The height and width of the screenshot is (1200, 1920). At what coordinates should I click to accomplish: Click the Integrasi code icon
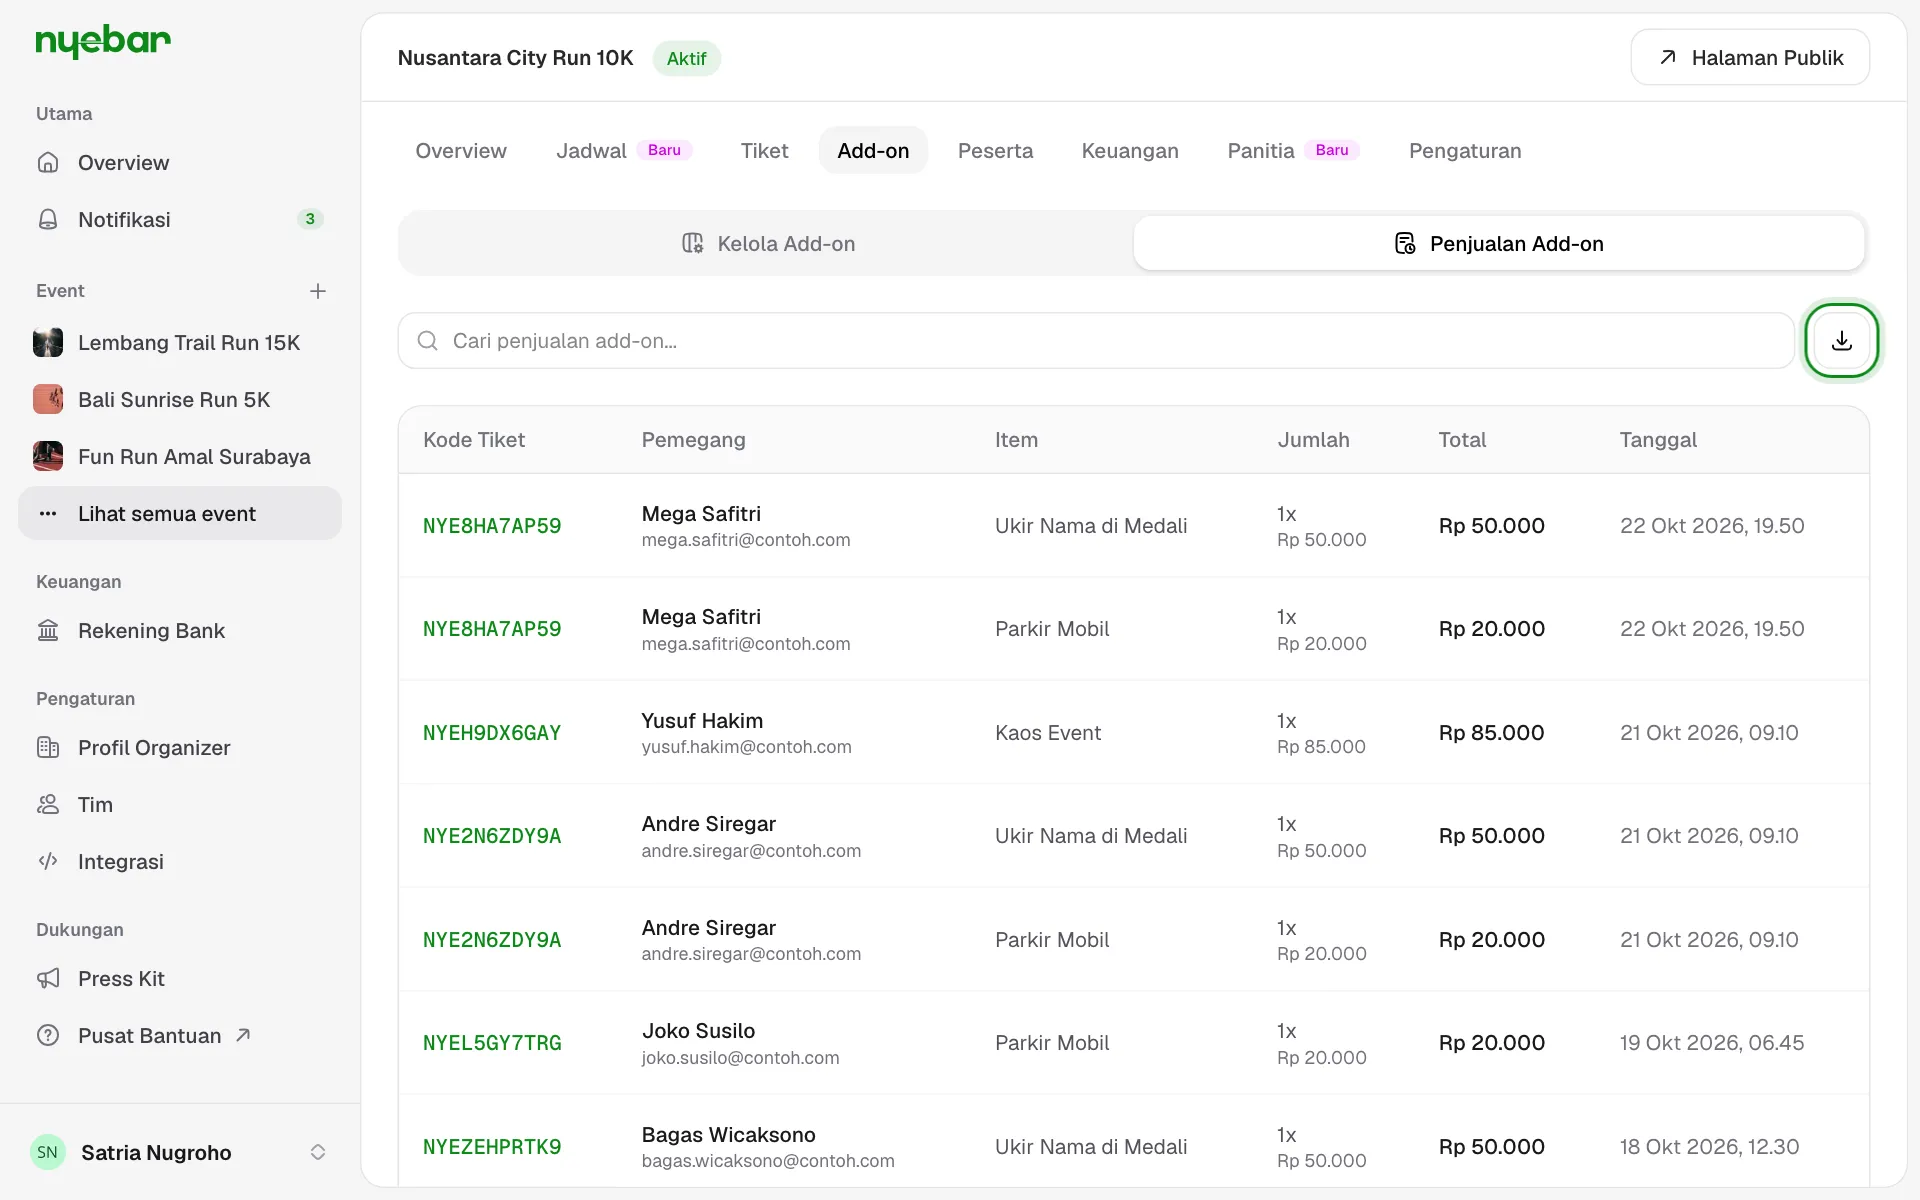click(x=48, y=861)
